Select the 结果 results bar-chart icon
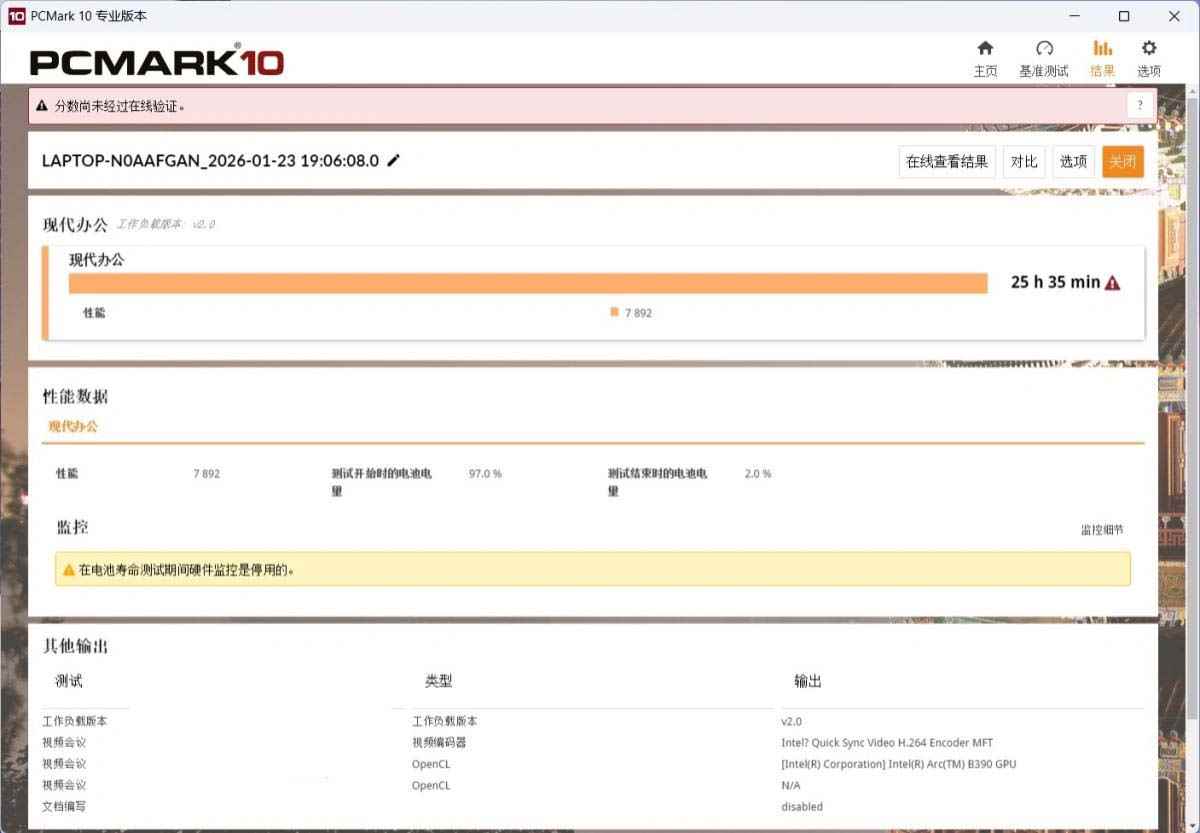The height and width of the screenshot is (833, 1200). [1102, 48]
